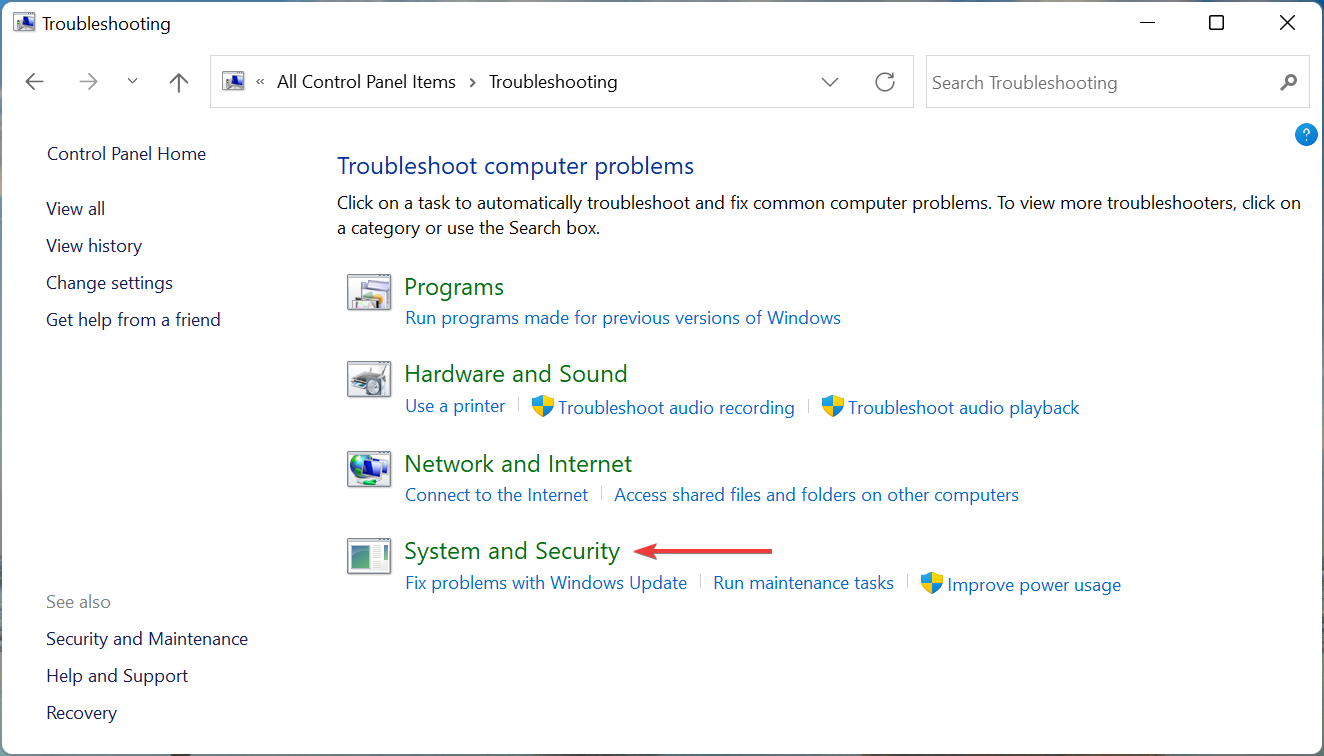The width and height of the screenshot is (1324, 756).
Task: Open View all in the sidebar
Action: point(76,209)
